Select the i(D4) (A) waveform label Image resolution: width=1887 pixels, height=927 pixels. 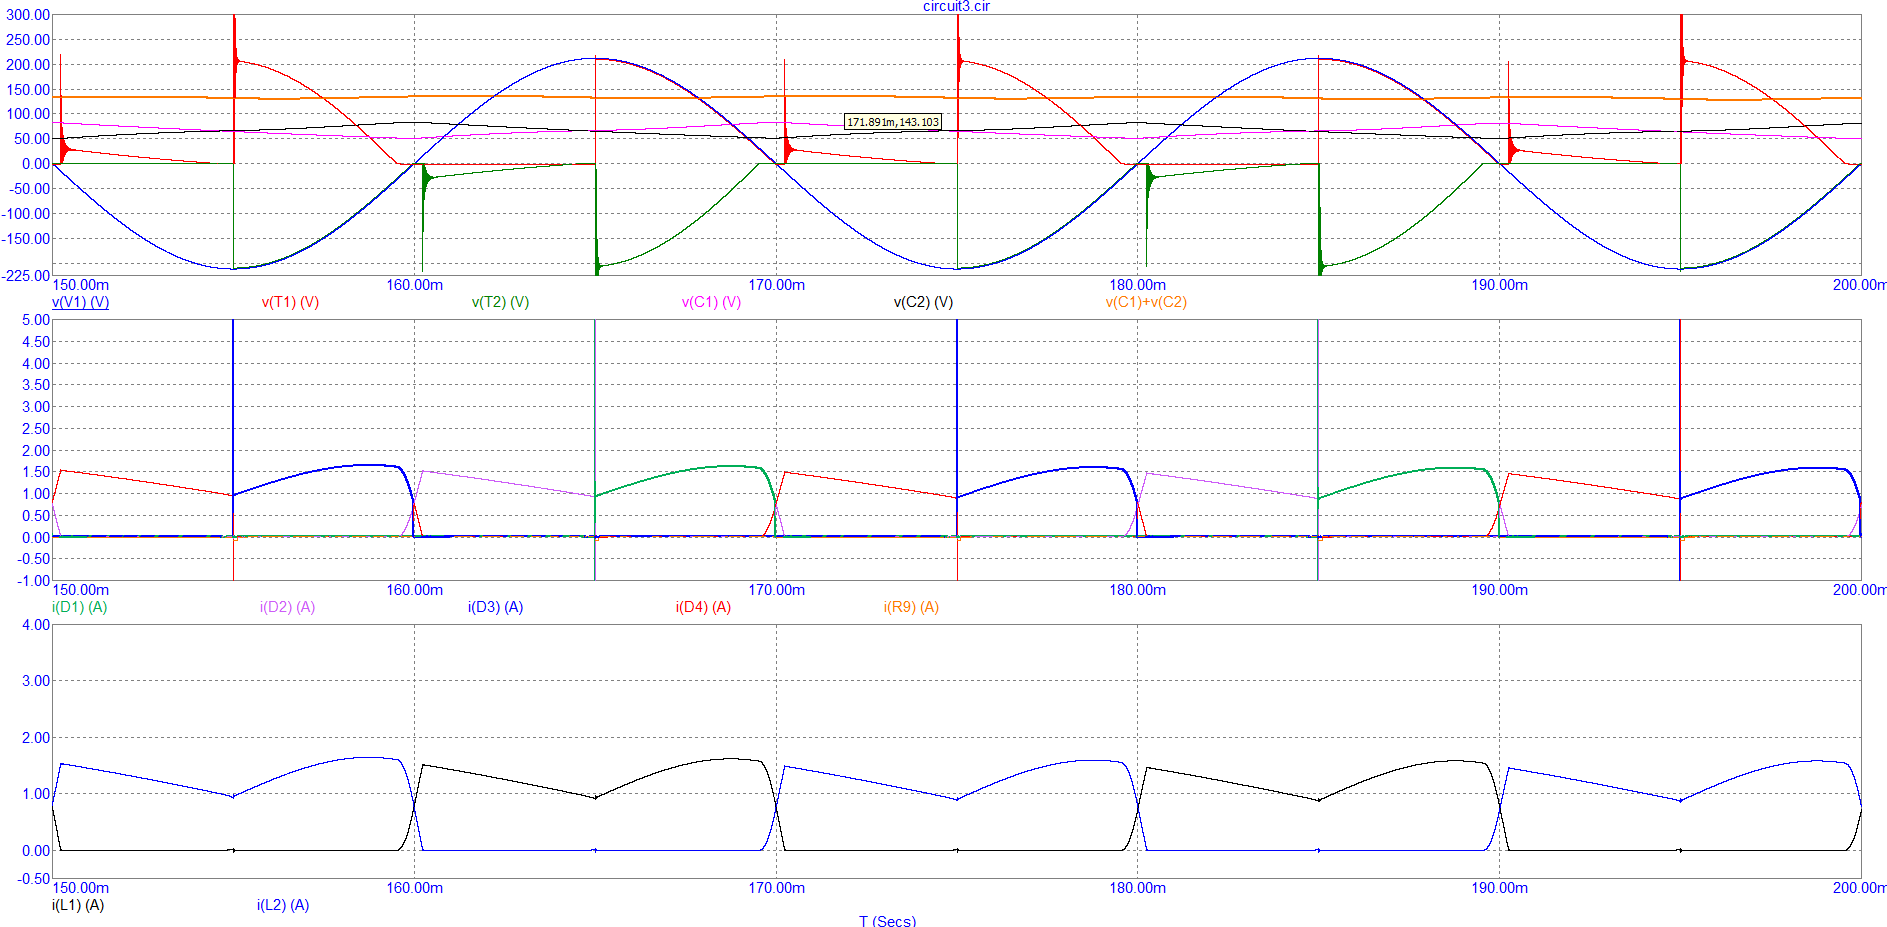click(x=703, y=607)
